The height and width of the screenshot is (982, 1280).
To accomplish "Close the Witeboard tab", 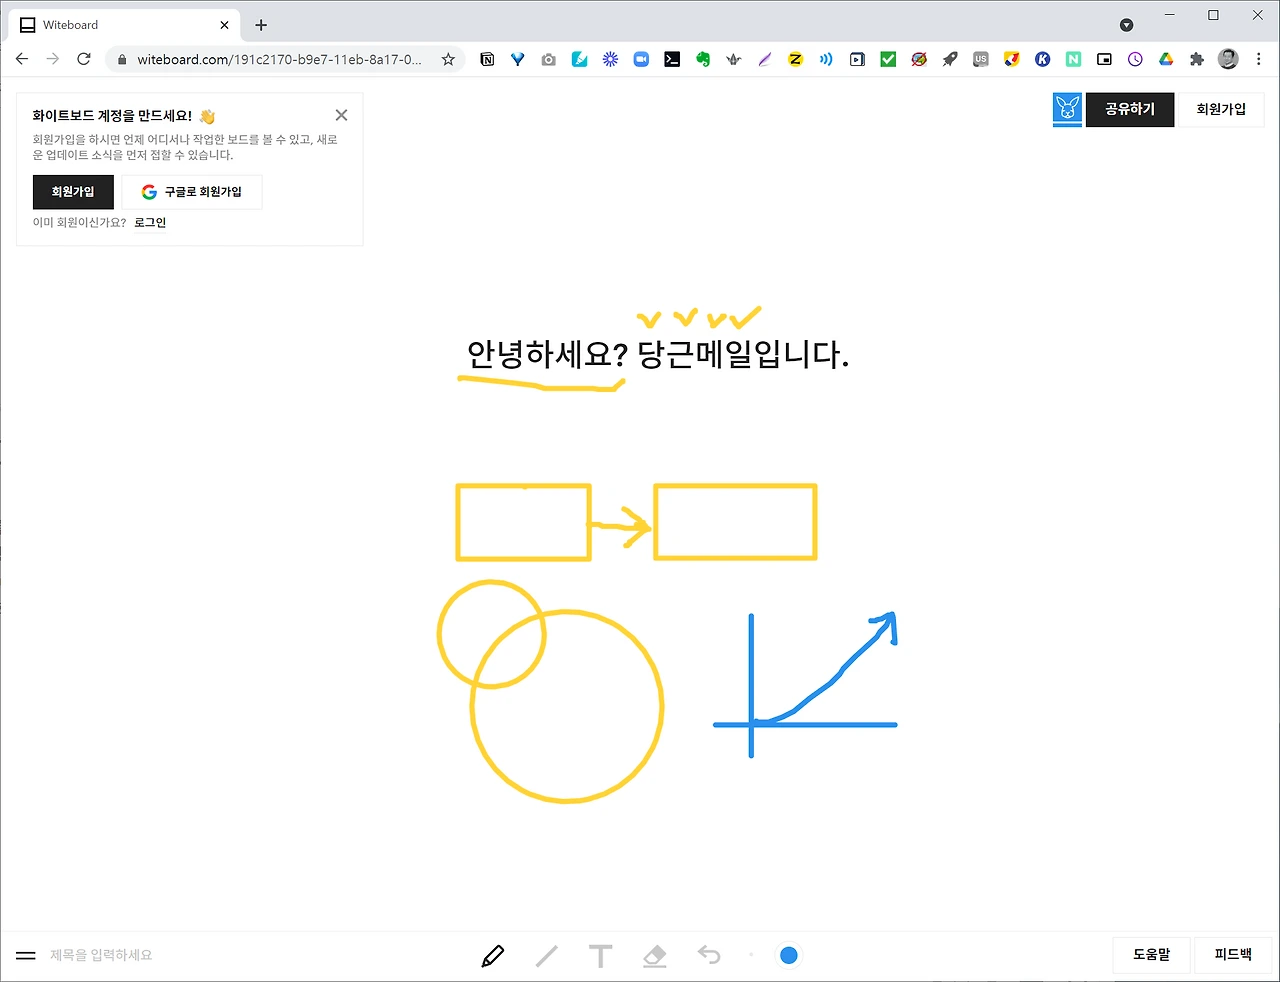I will tap(224, 25).
